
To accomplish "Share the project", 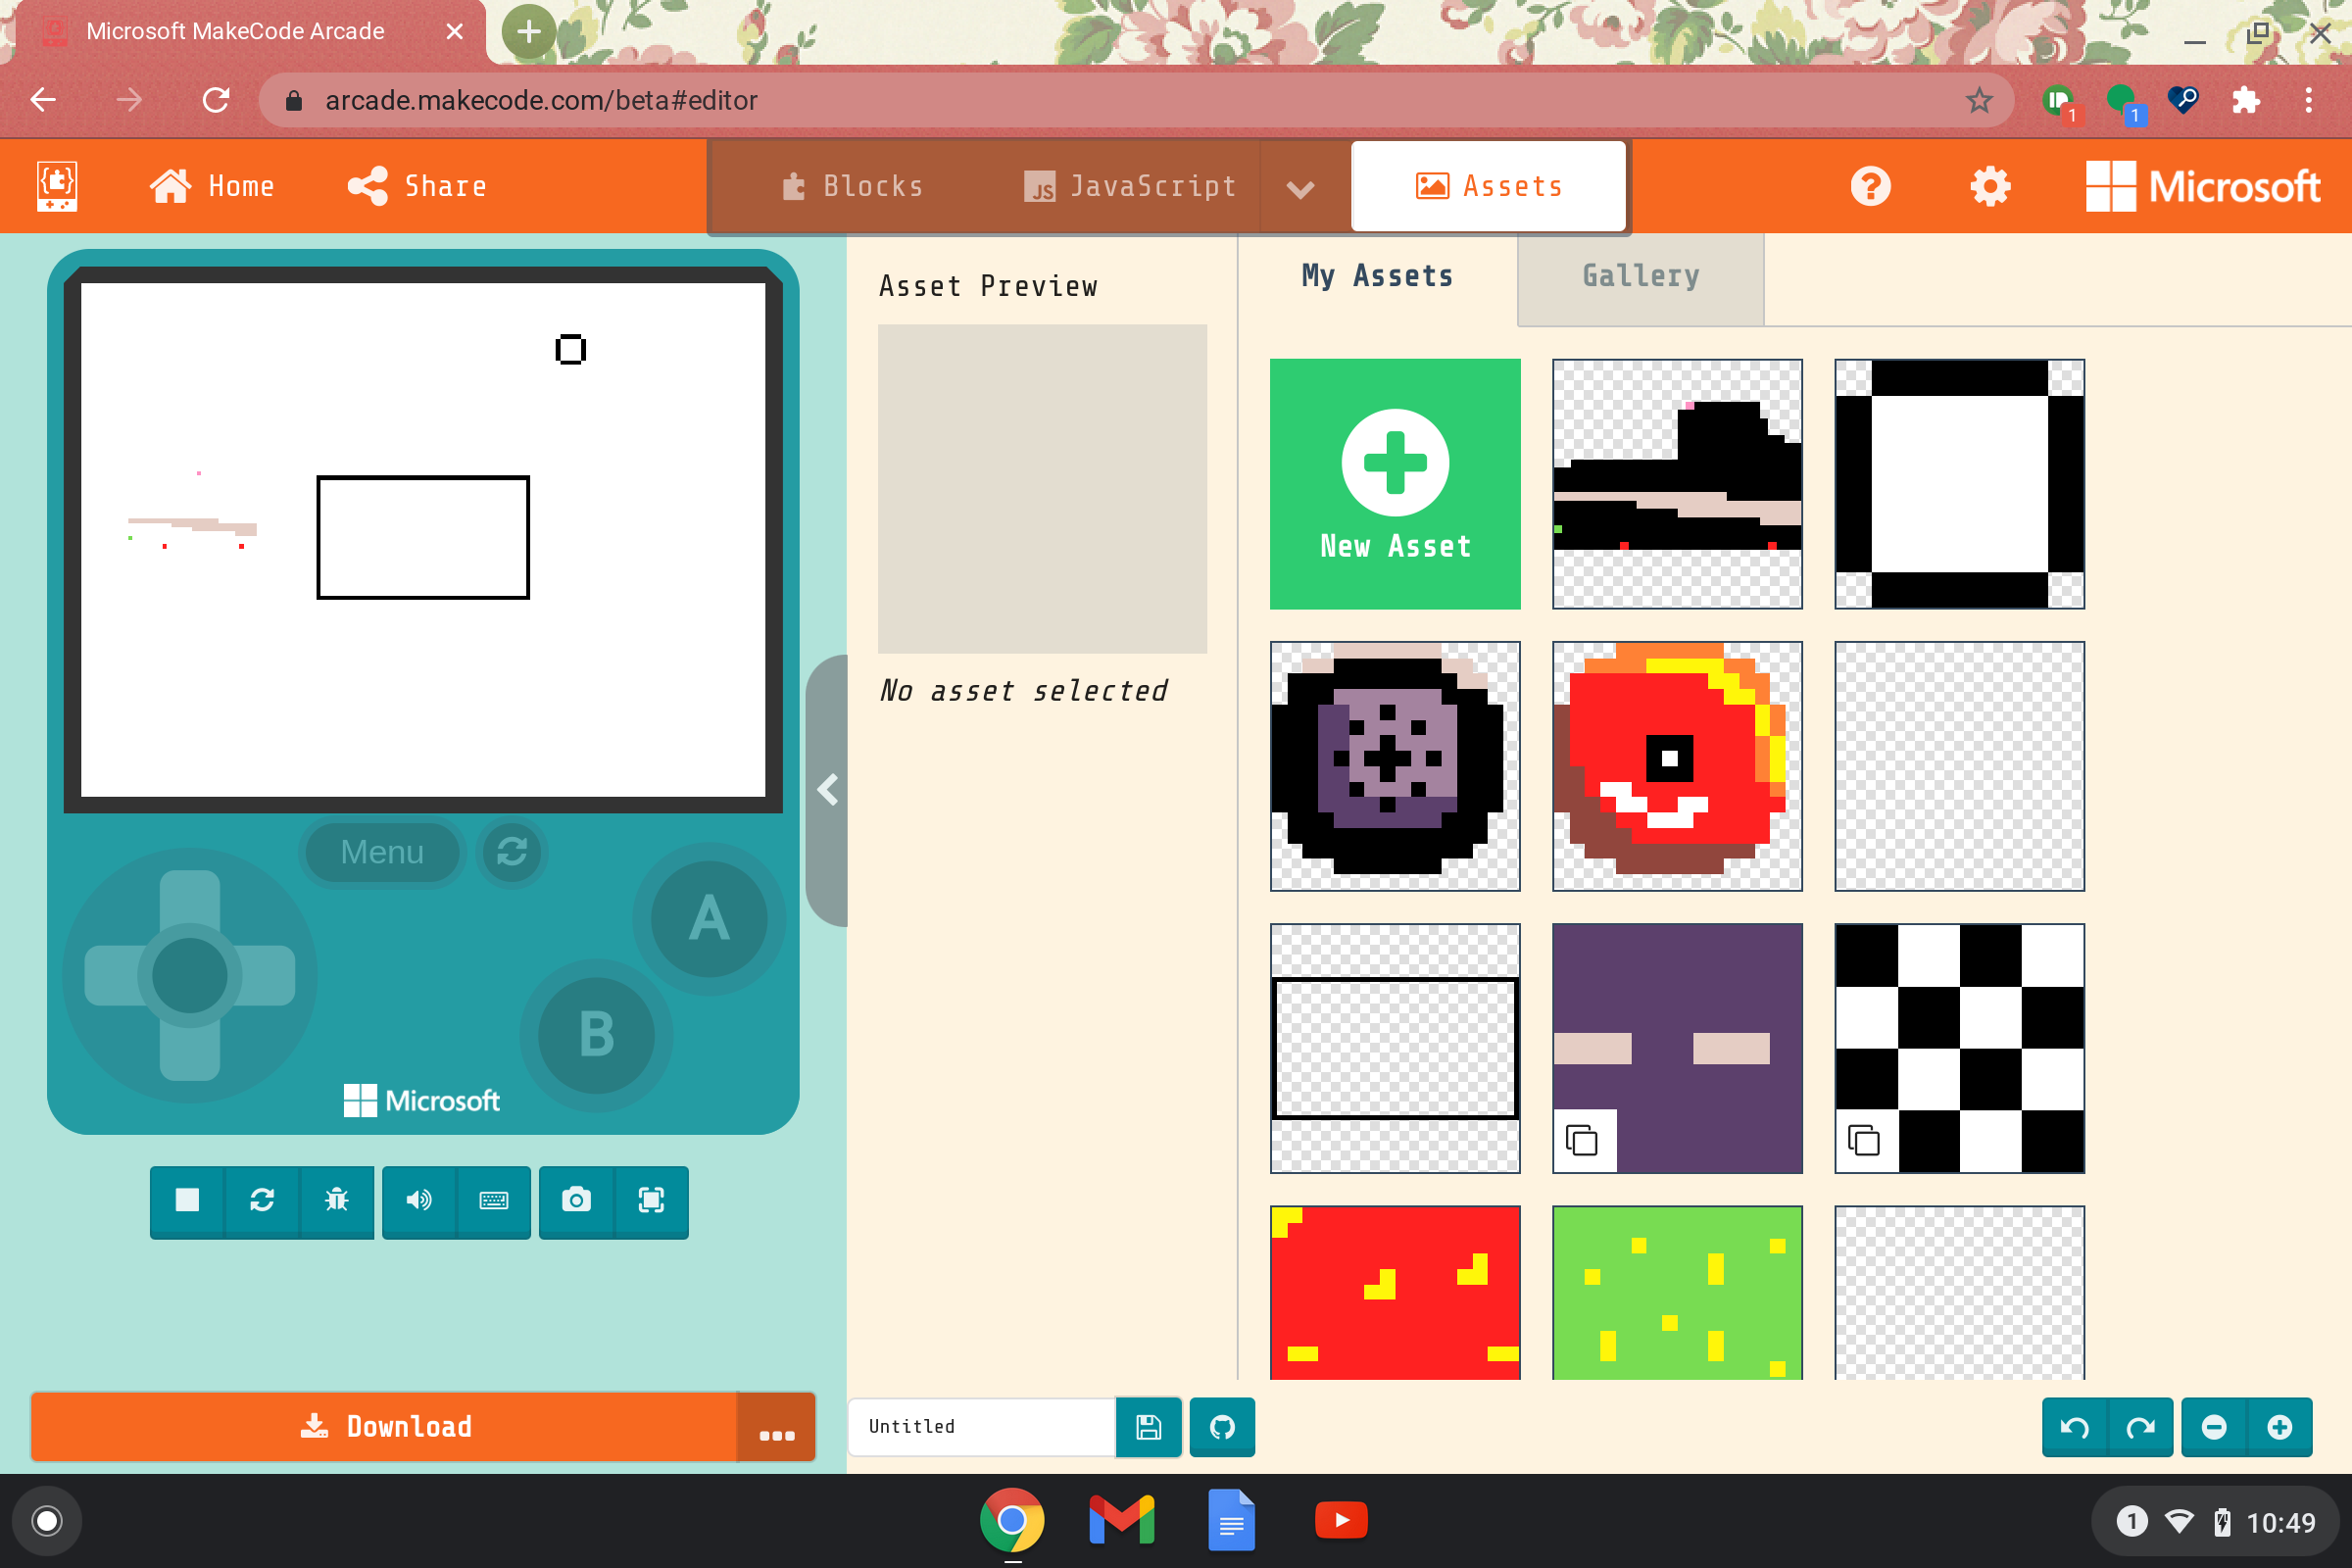I will tap(417, 187).
